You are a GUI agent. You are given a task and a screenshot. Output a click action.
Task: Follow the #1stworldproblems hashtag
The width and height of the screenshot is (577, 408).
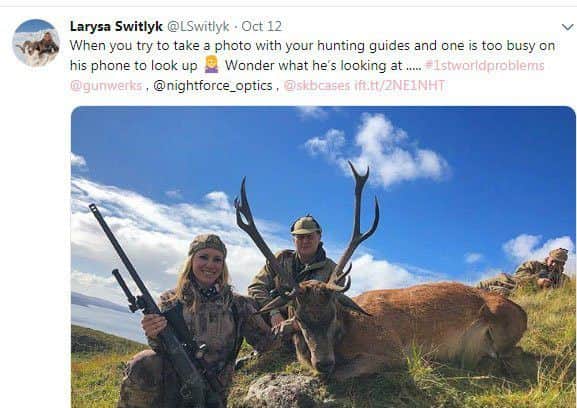point(484,65)
